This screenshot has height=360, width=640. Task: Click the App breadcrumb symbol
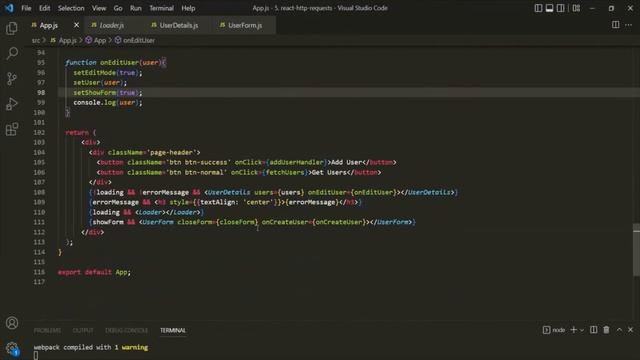[x=96, y=40]
